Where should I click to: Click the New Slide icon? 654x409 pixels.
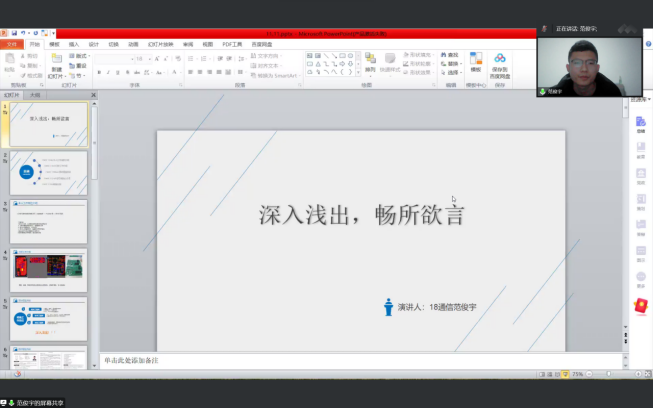(x=56, y=64)
